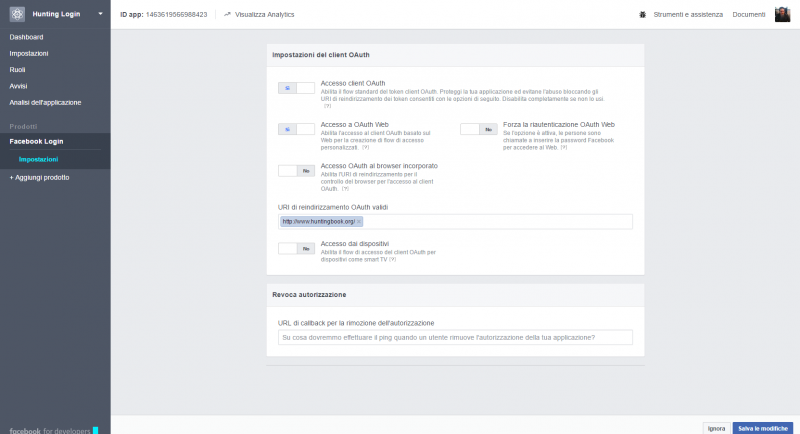Toggle Accesso client OAuth switch
Viewport: 800px width, 434px height.
pyautogui.click(x=296, y=88)
